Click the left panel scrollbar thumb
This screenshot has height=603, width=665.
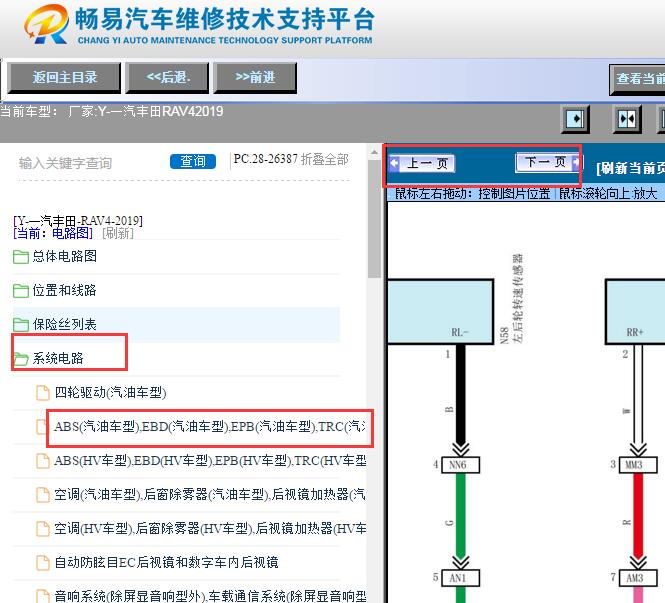click(x=374, y=219)
